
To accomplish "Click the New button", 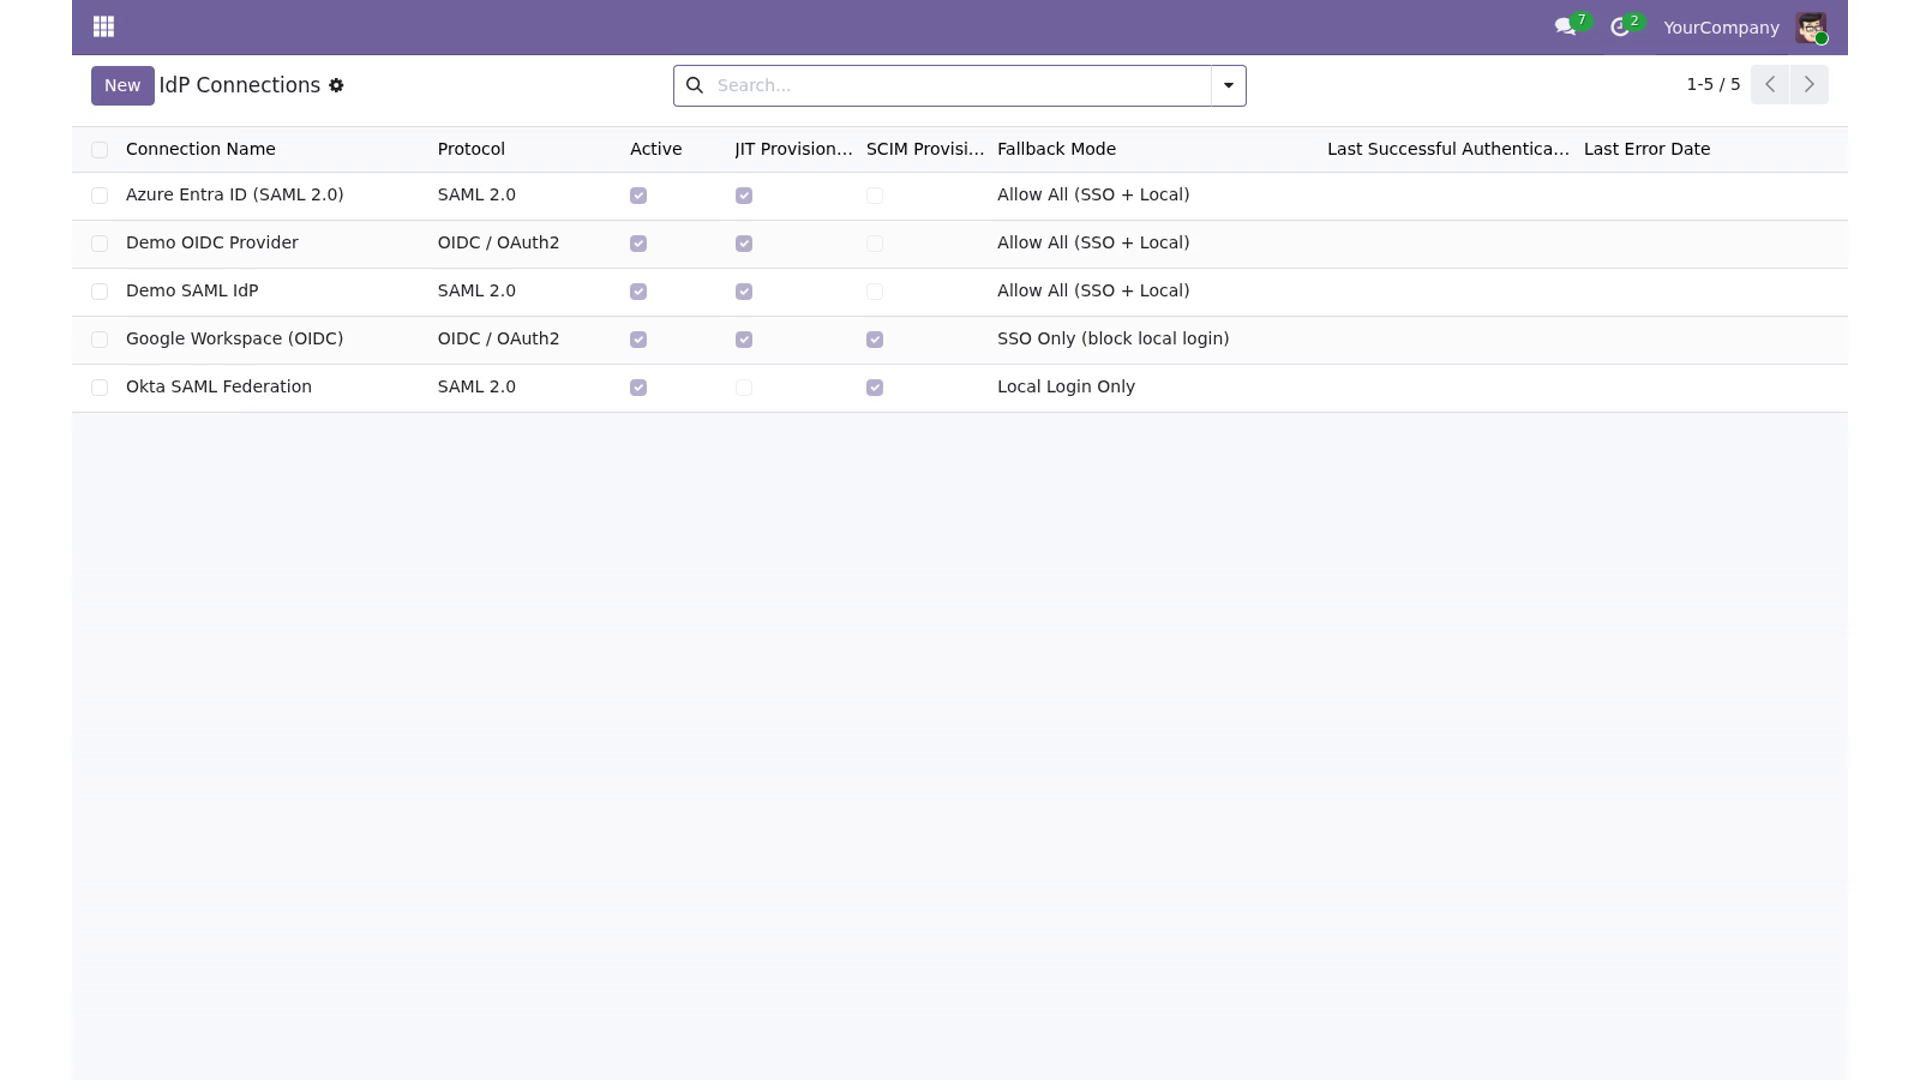I will [x=123, y=86].
